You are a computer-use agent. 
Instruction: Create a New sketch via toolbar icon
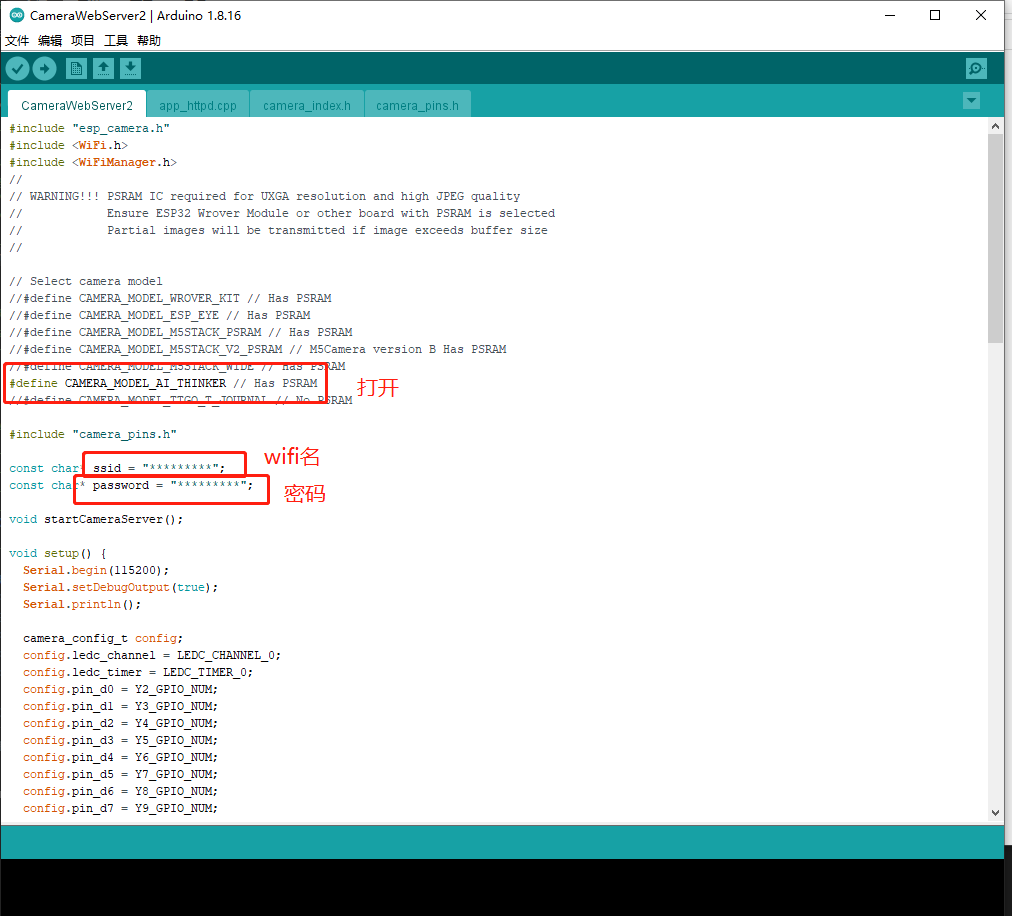click(76, 68)
